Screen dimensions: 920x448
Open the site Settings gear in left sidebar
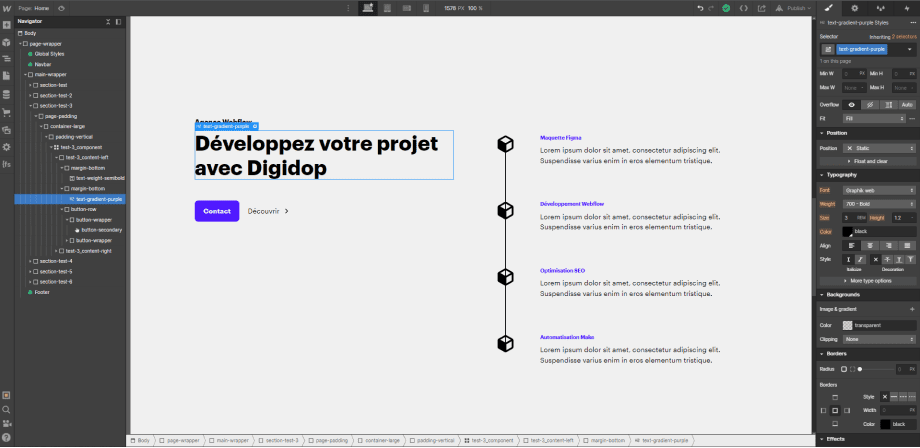6,147
